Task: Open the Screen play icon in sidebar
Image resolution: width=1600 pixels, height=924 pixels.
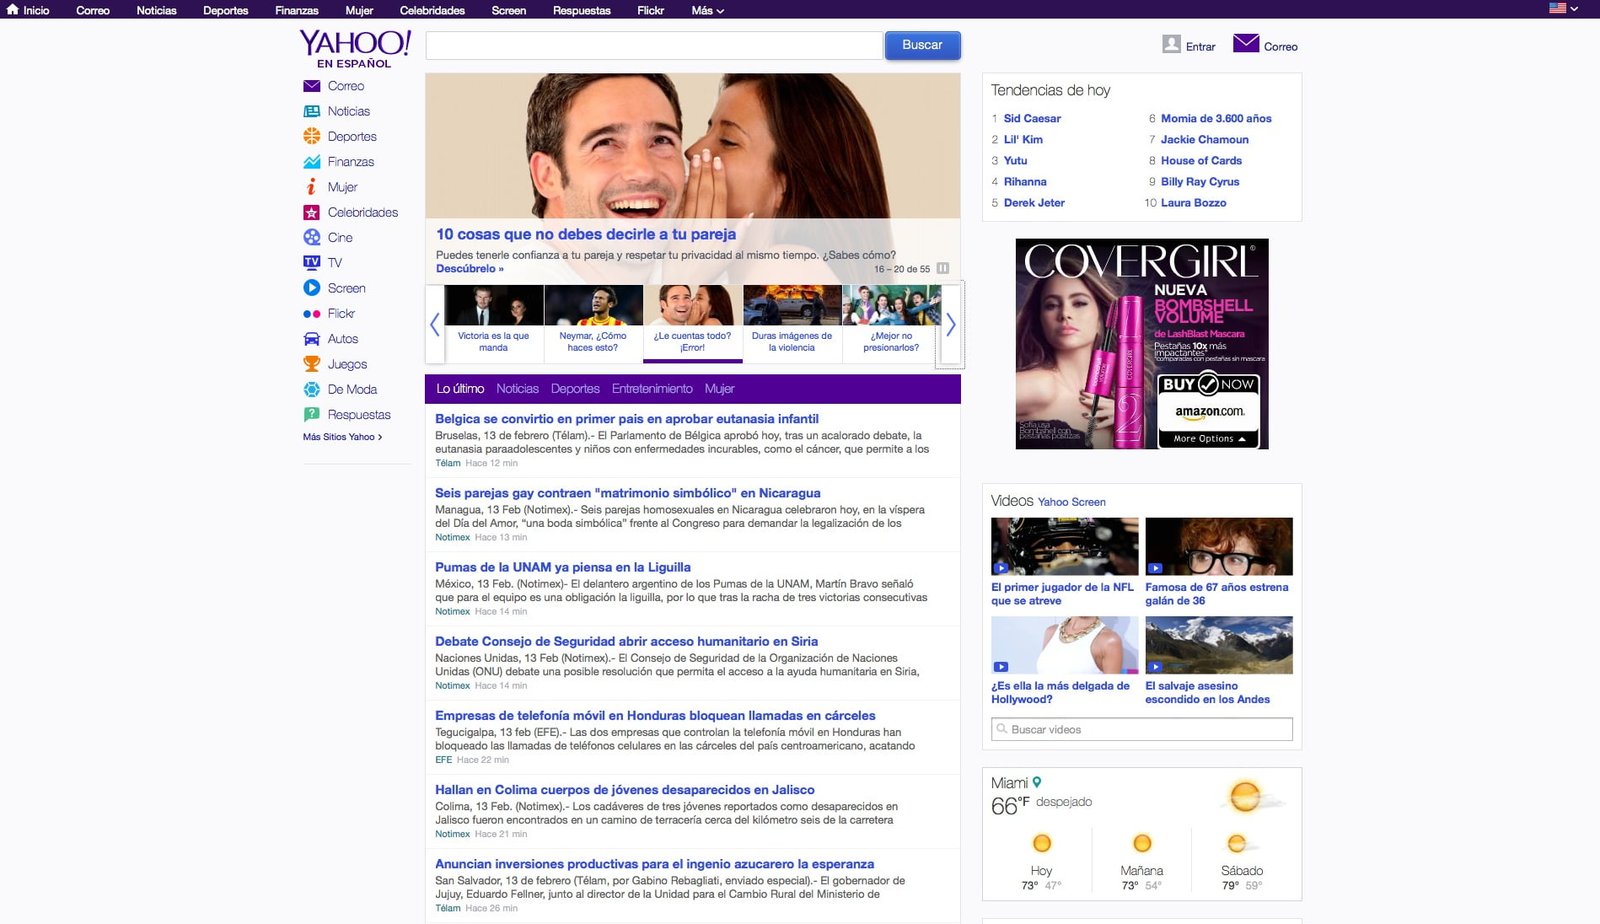Action: 312,288
